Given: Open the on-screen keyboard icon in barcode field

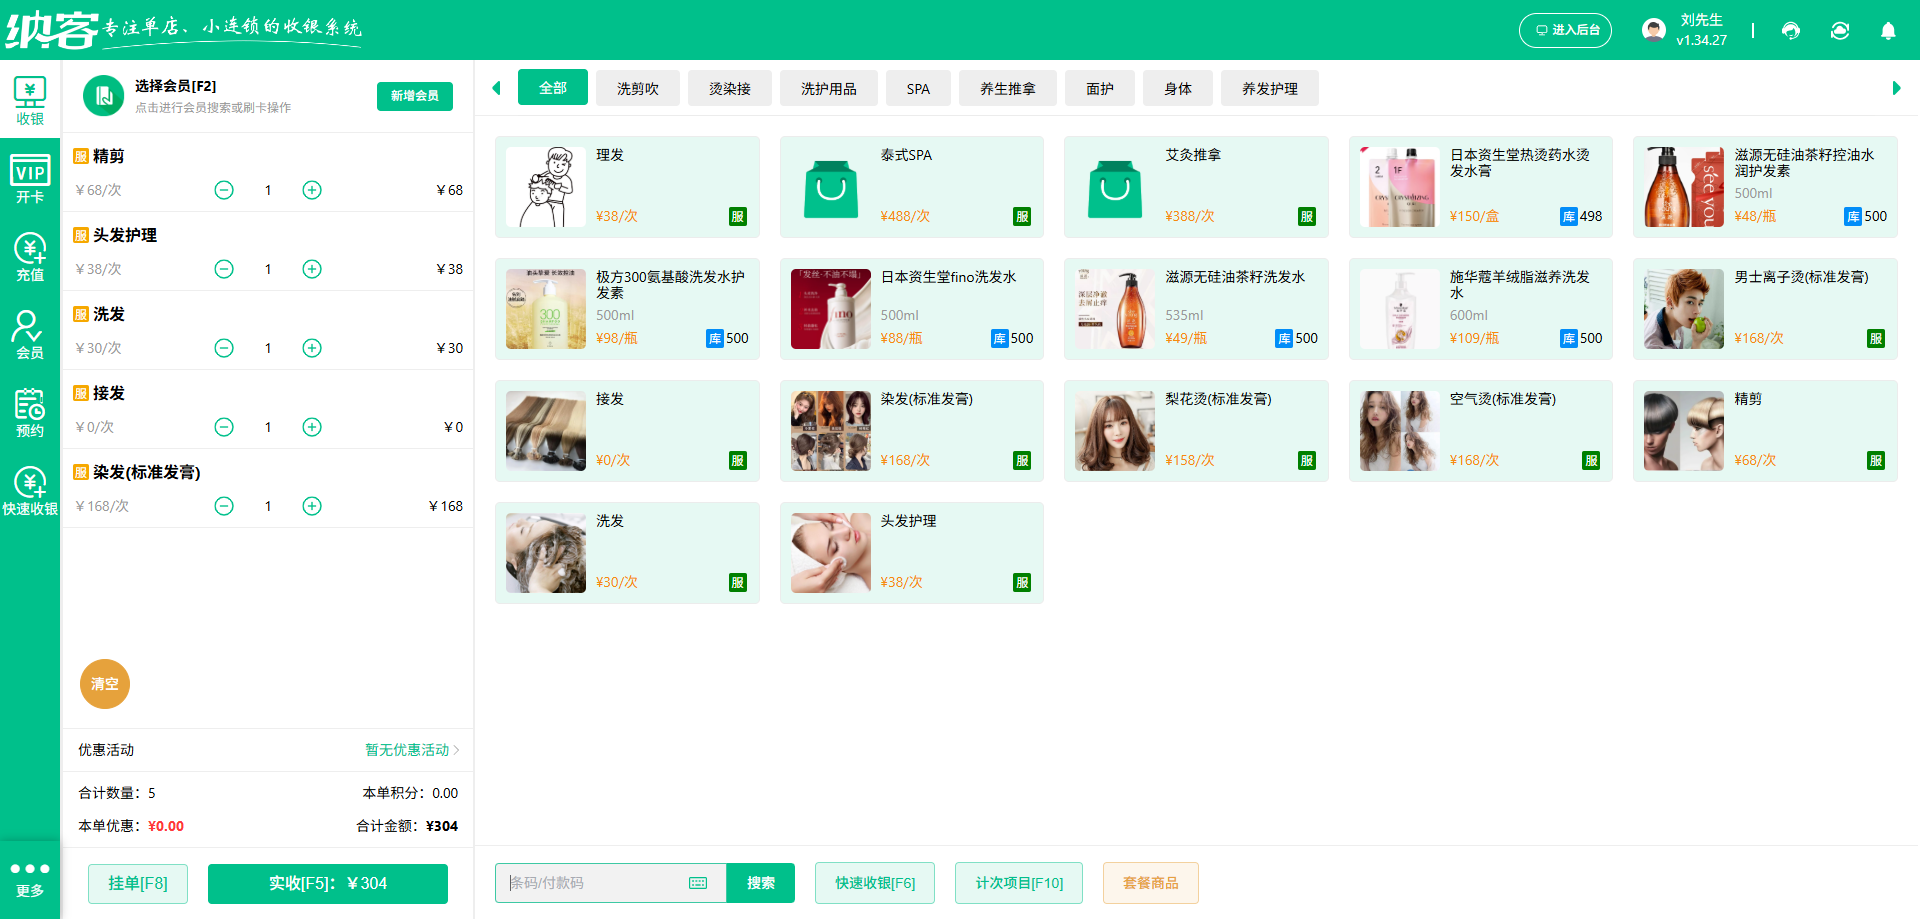Looking at the screenshot, I should (697, 883).
